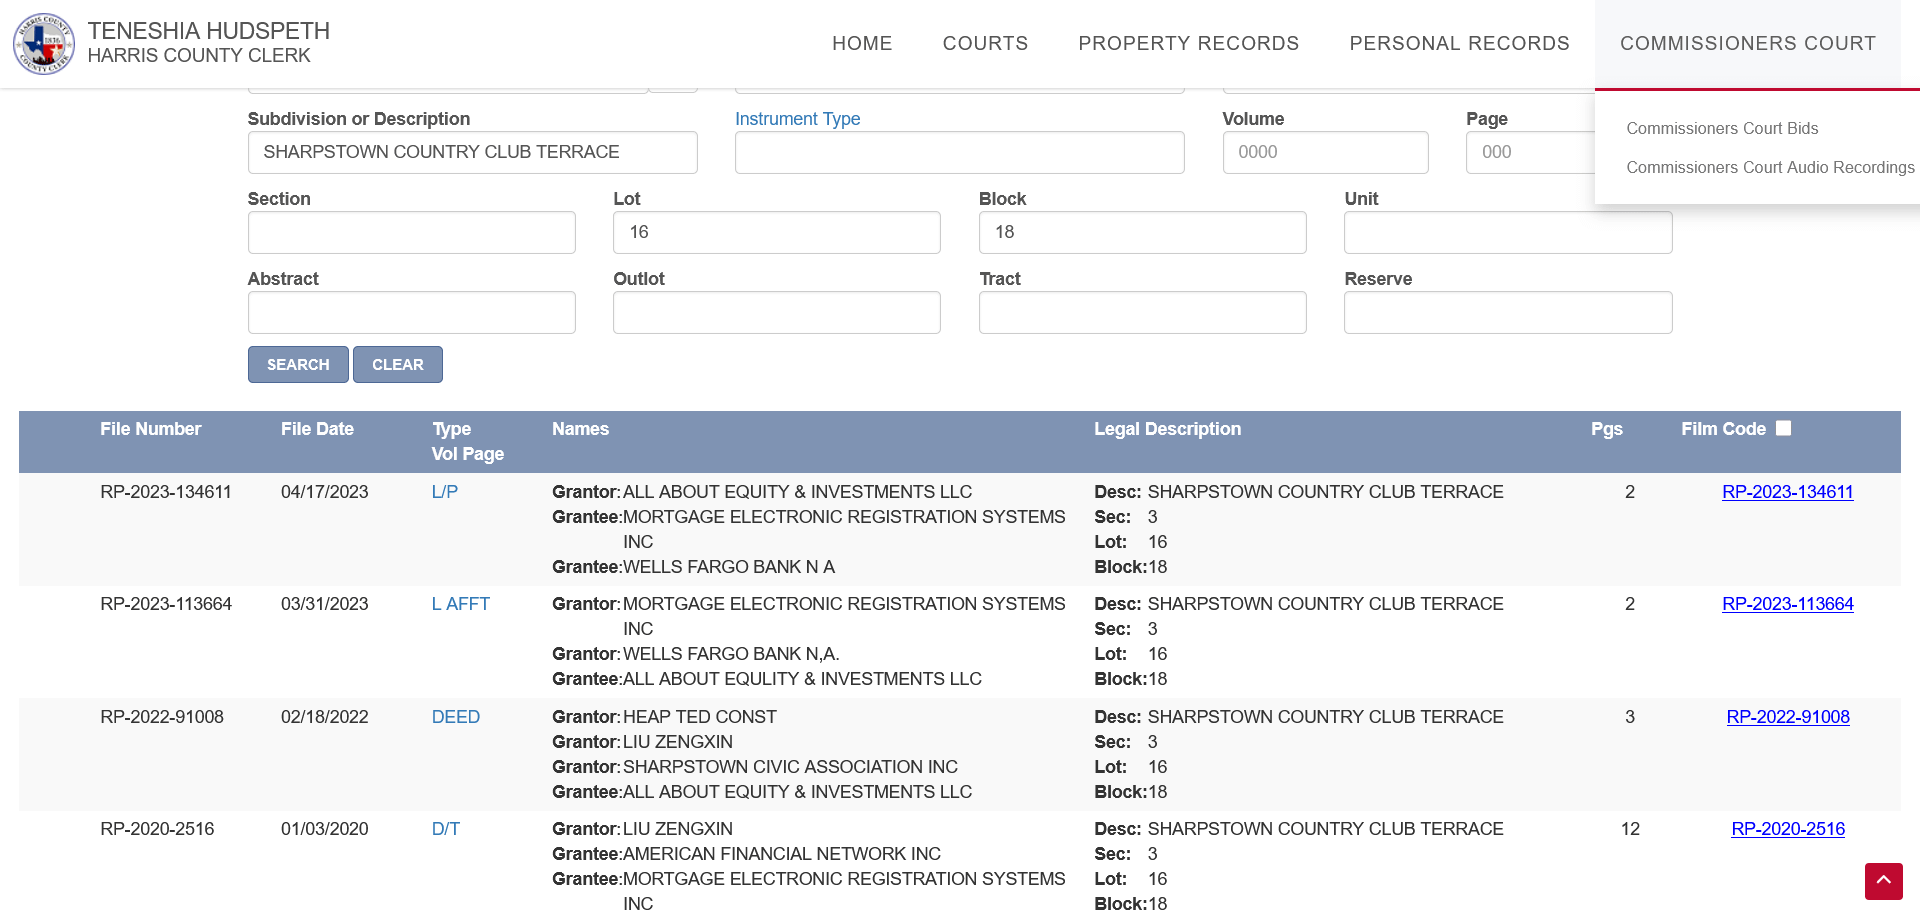Click the D/T instrument type link
Image resolution: width=1920 pixels, height=913 pixels.
click(x=445, y=829)
